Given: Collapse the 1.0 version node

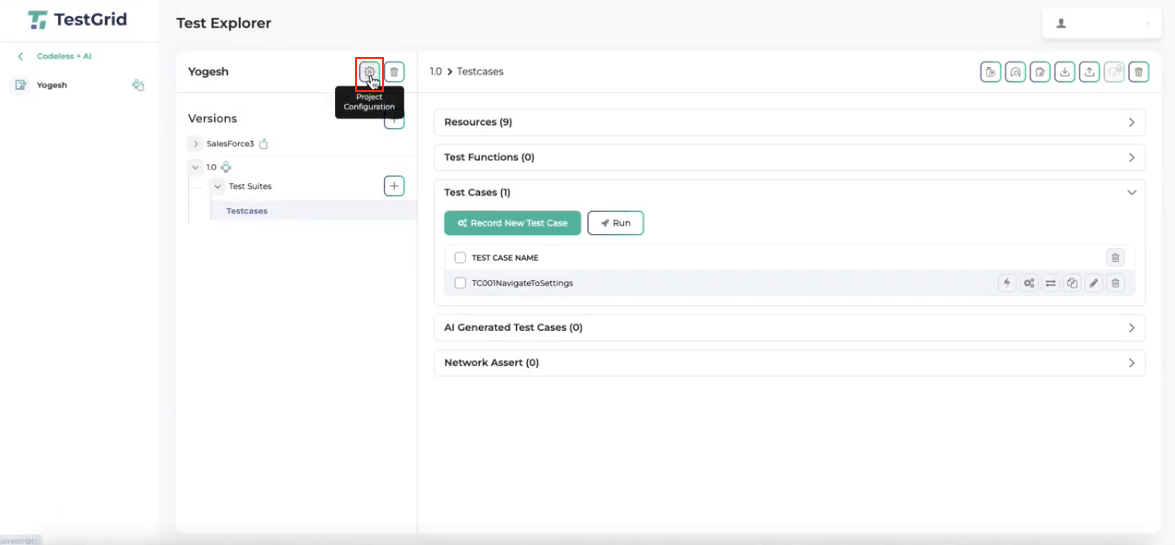Looking at the screenshot, I should (195, 167).
